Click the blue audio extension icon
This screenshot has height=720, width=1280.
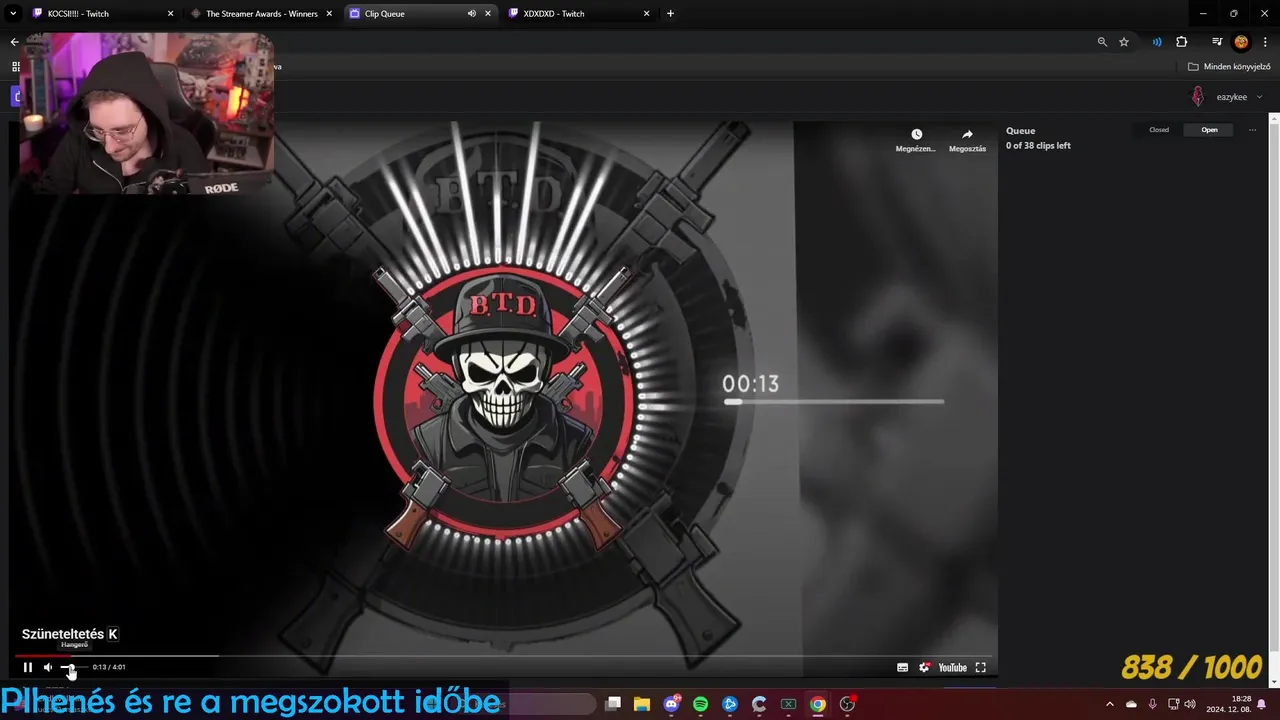coord(1157,42)
